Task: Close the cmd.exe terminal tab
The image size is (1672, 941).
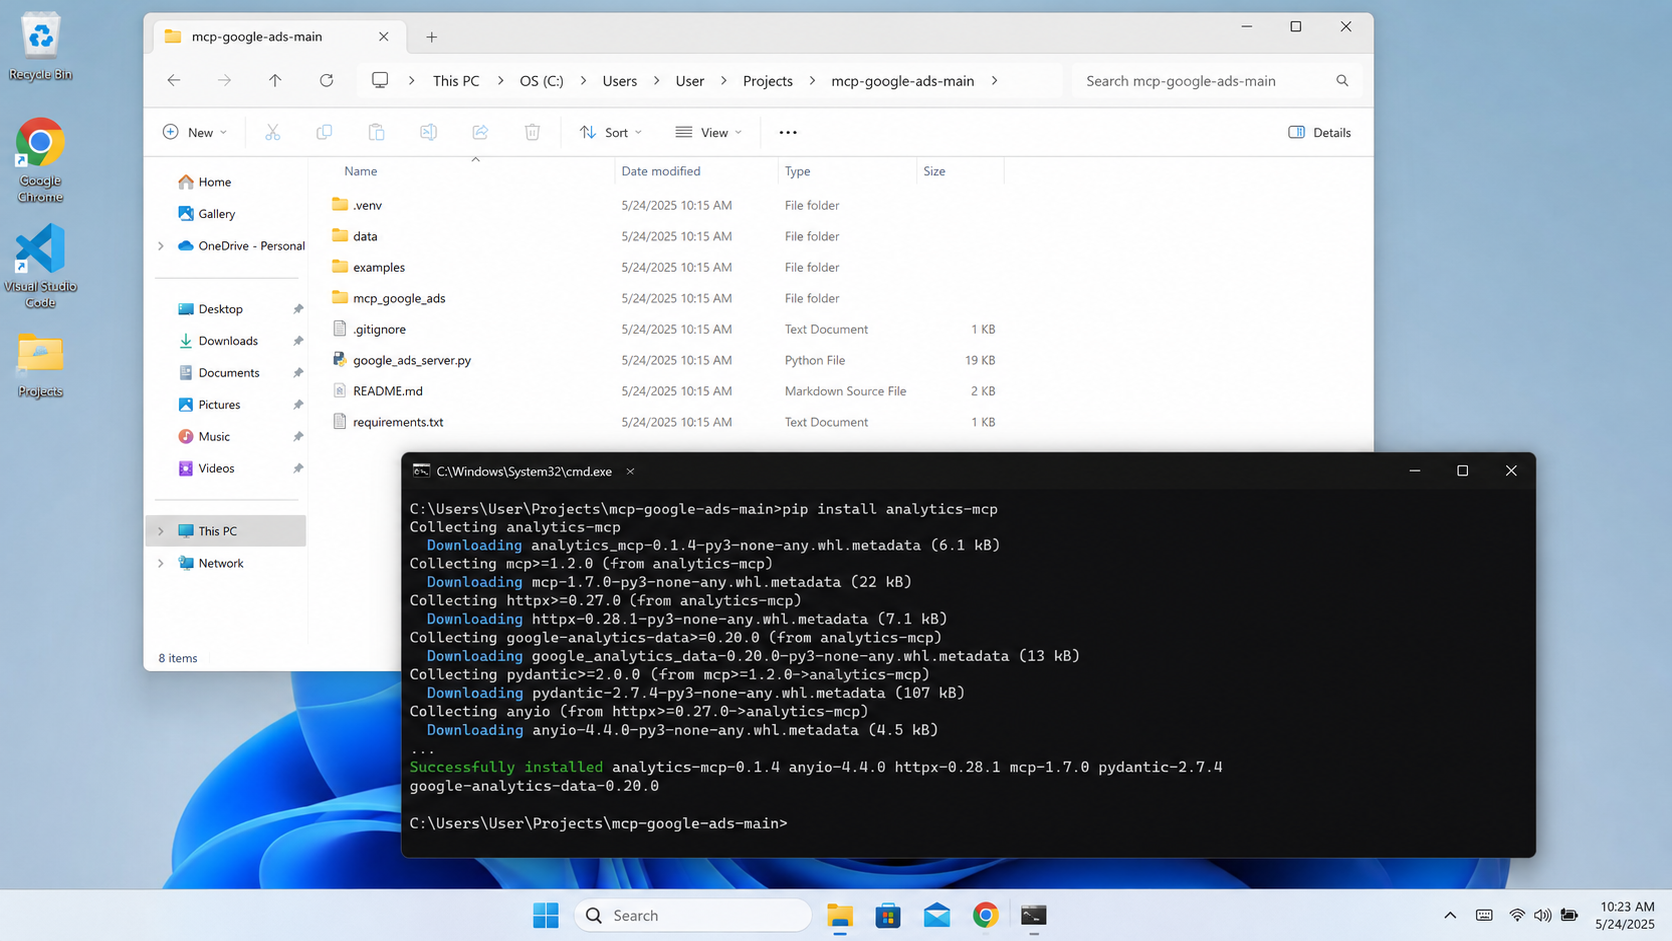Action: [630, 471]
